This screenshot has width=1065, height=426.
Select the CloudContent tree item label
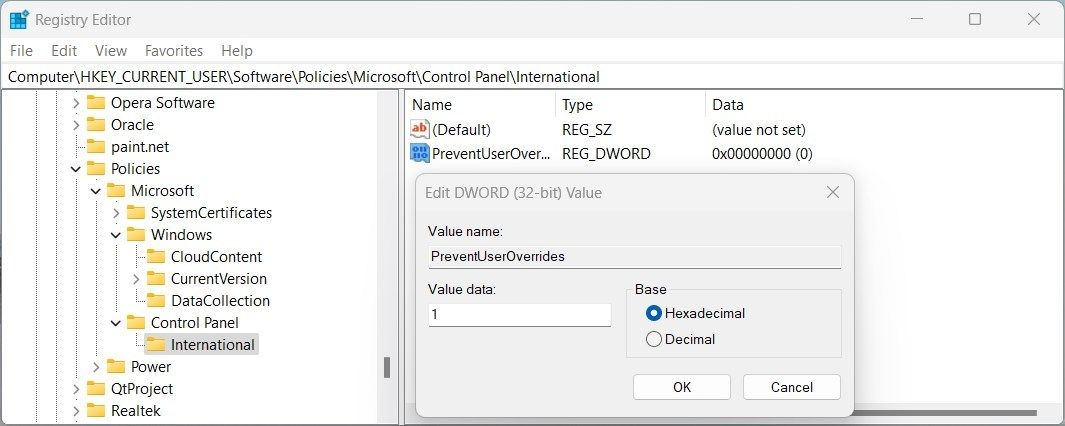tap(216, 257)
